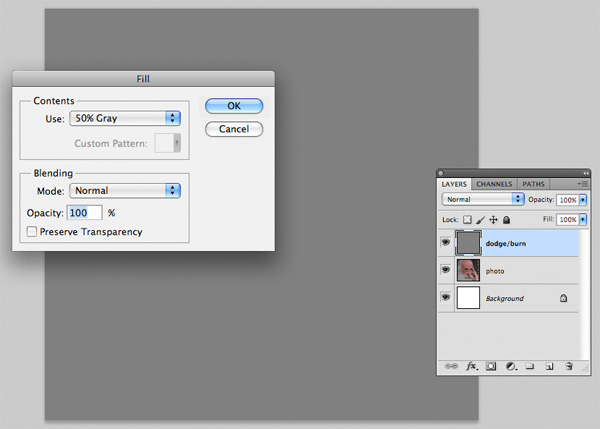The width and height of the screenshot is (600, 429).
Task: Open the layer blend mode dropdown in Layers panel
Action: click(483, 199)
